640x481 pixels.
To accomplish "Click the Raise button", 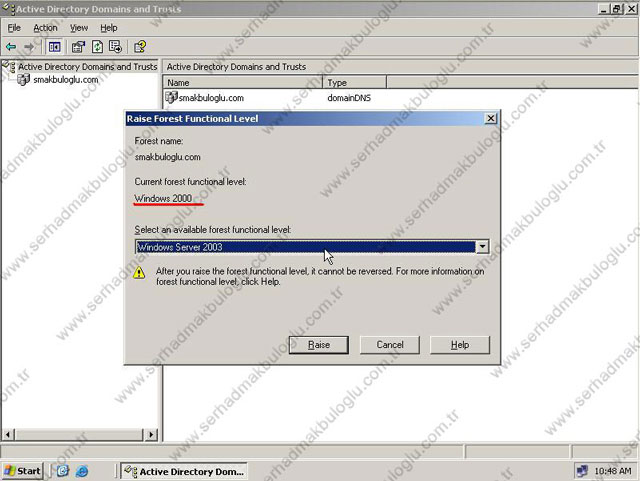I will (319, 345).
